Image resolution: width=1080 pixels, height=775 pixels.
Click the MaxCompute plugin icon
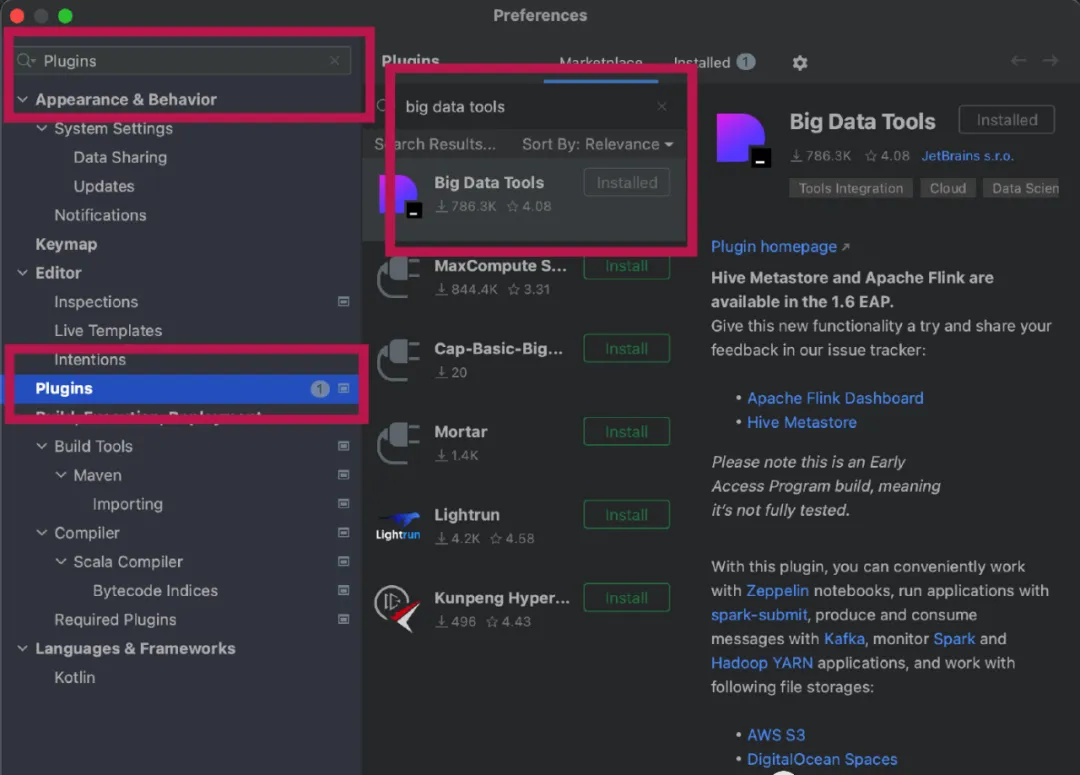(x=399, y=278)
